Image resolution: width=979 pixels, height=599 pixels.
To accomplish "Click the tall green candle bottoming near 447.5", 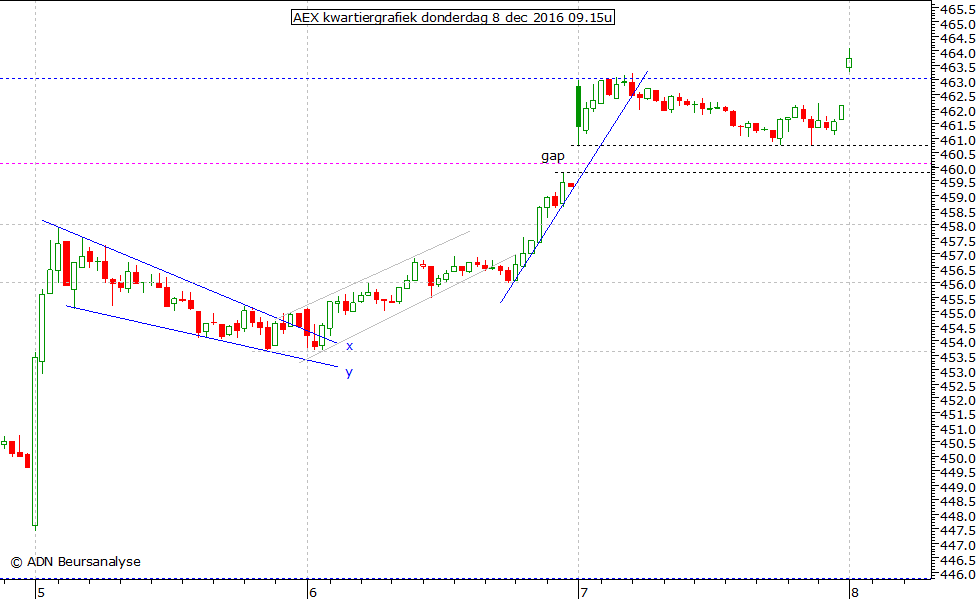I will coord(35,441).
